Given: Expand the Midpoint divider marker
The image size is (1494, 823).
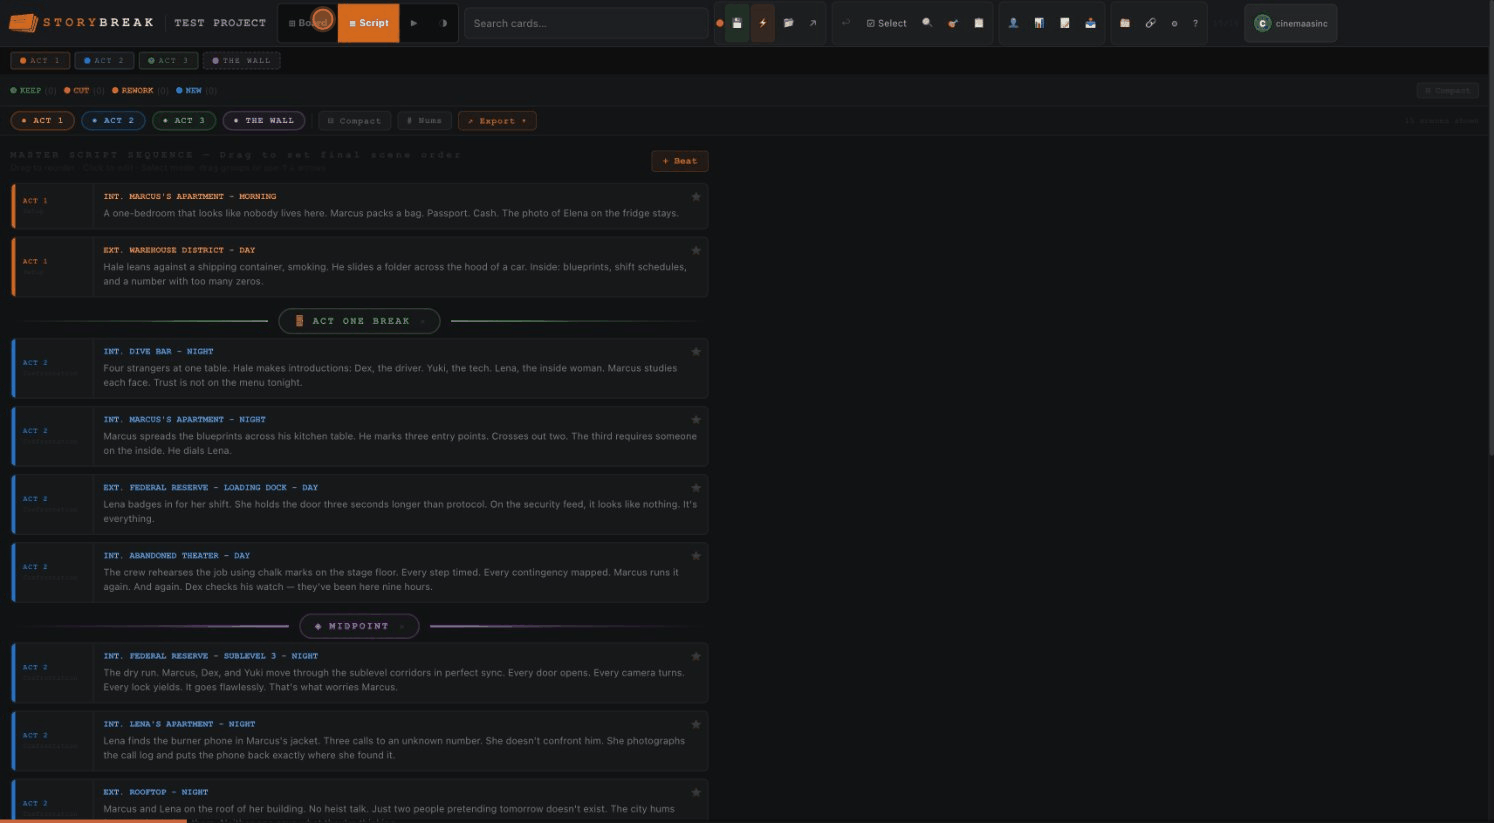Looking at the screenshot, I should (x=359, y=626).
